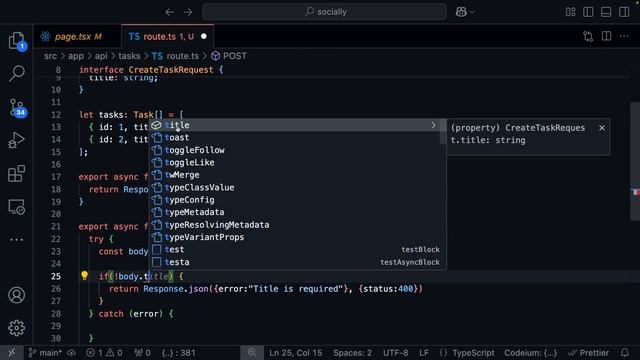This screenshot has width=640, height=360.
Task: Open the Search view in activity bar
Action: tap(17, 73)
